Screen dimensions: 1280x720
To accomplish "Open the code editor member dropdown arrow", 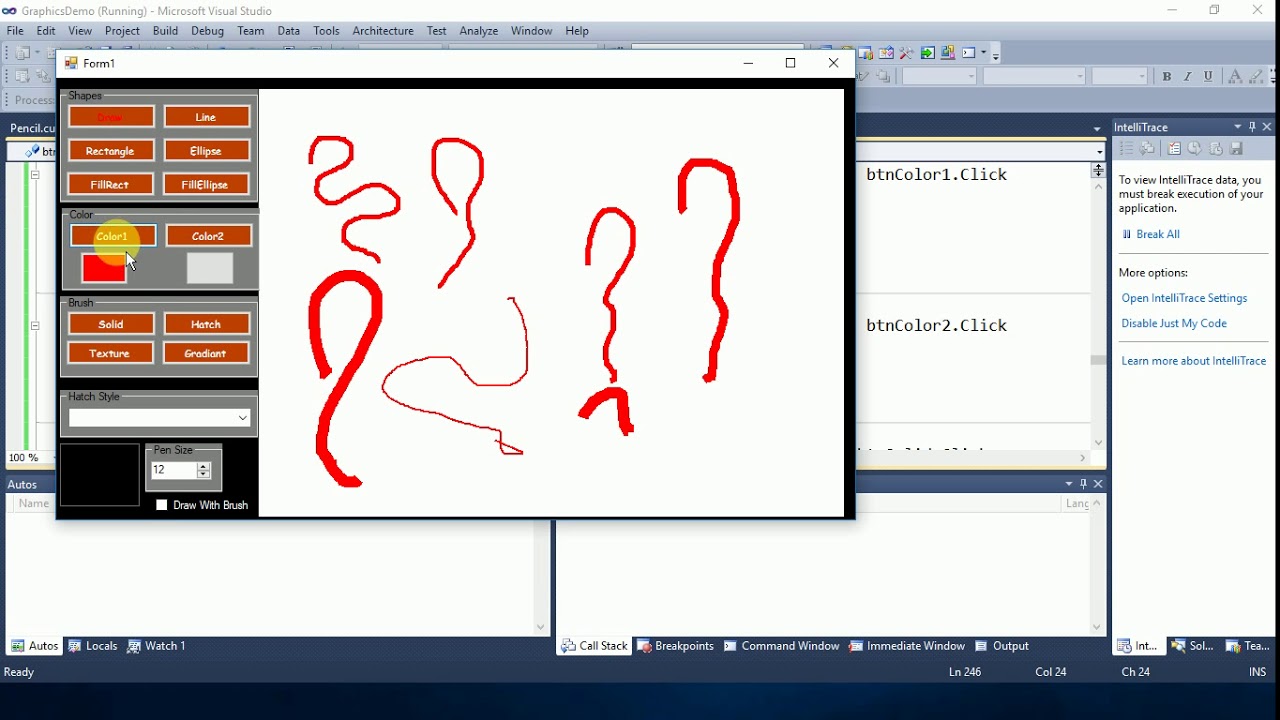I will [x=1100, y=152].
